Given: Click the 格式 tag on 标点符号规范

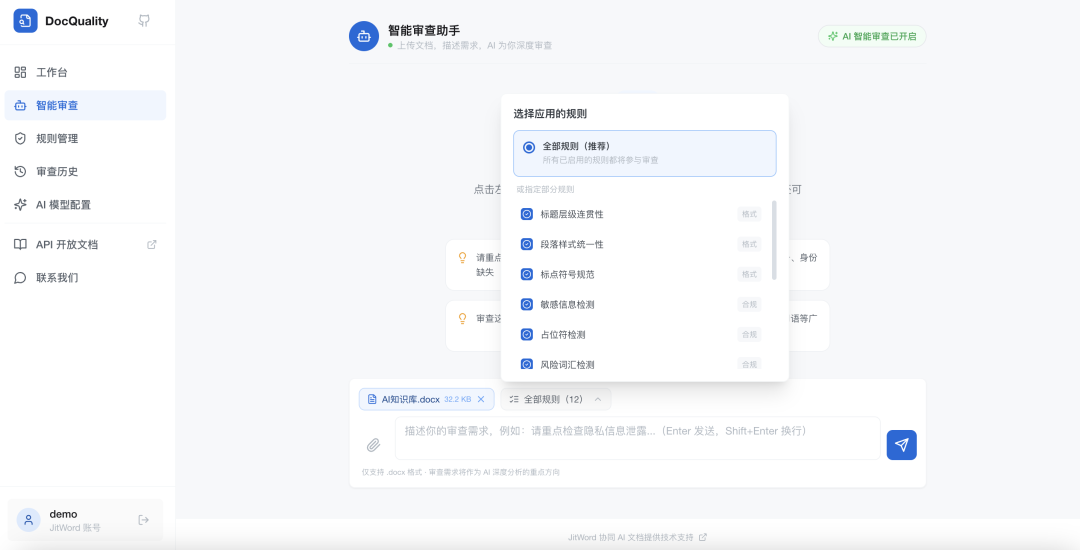Looking at the screenshot, I should click(749, 274).
